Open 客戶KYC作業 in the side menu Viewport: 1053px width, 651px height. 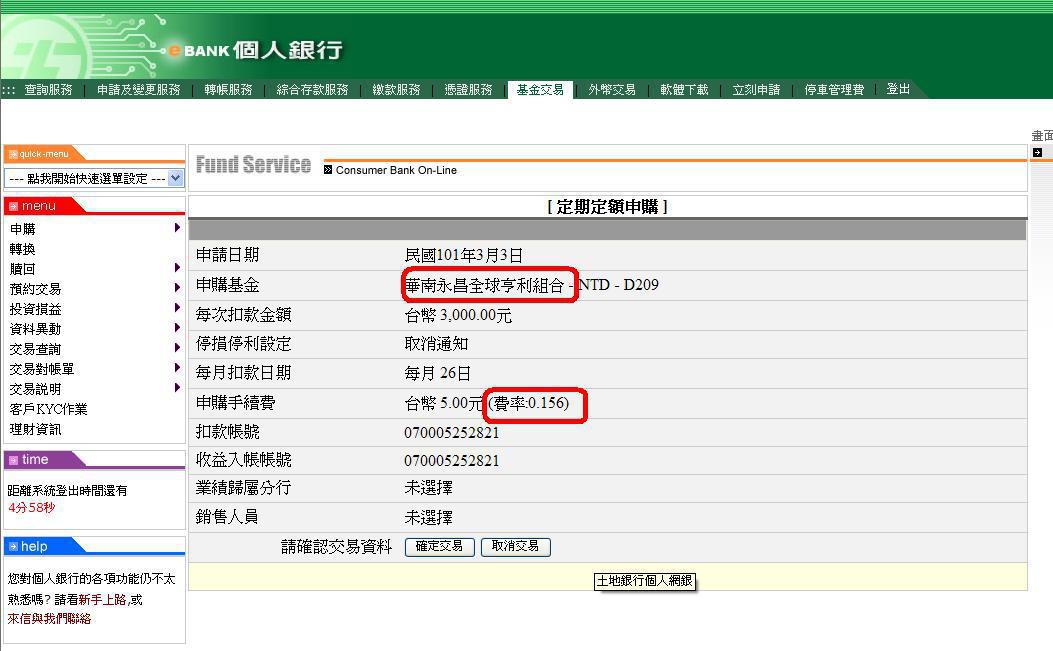click(x=48, y=409)
